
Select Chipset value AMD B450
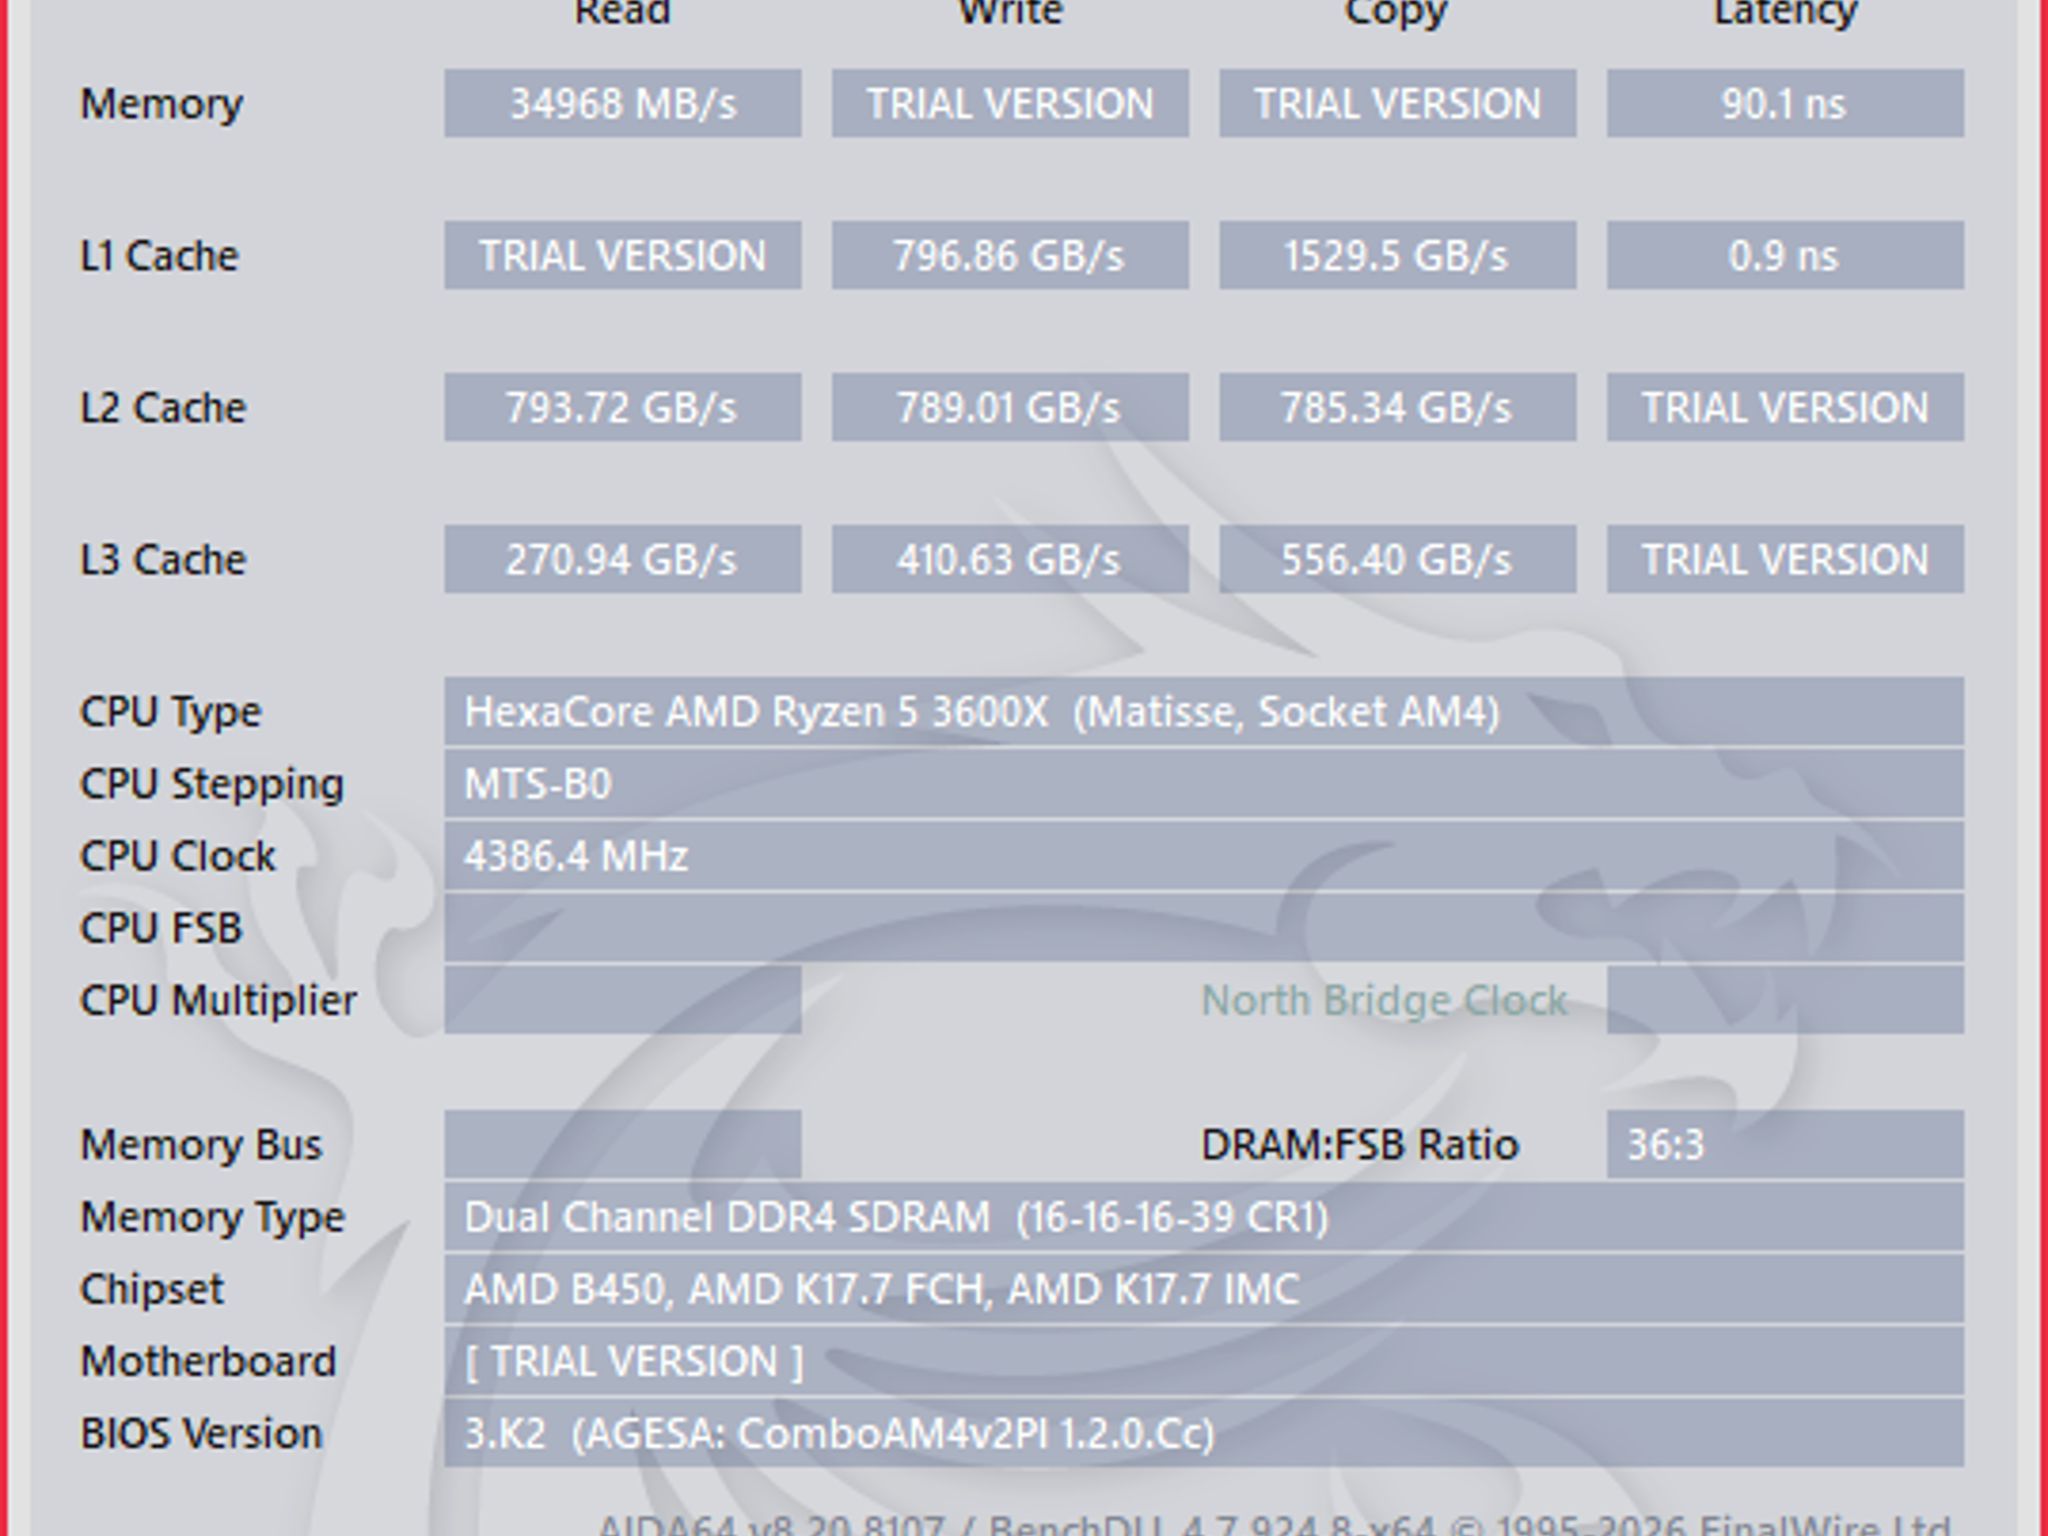(1204, 1289)
